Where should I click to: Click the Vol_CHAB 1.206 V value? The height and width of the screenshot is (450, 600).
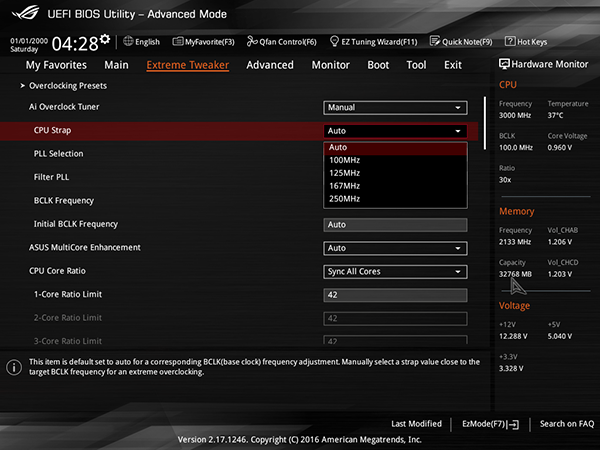[559, 242]
